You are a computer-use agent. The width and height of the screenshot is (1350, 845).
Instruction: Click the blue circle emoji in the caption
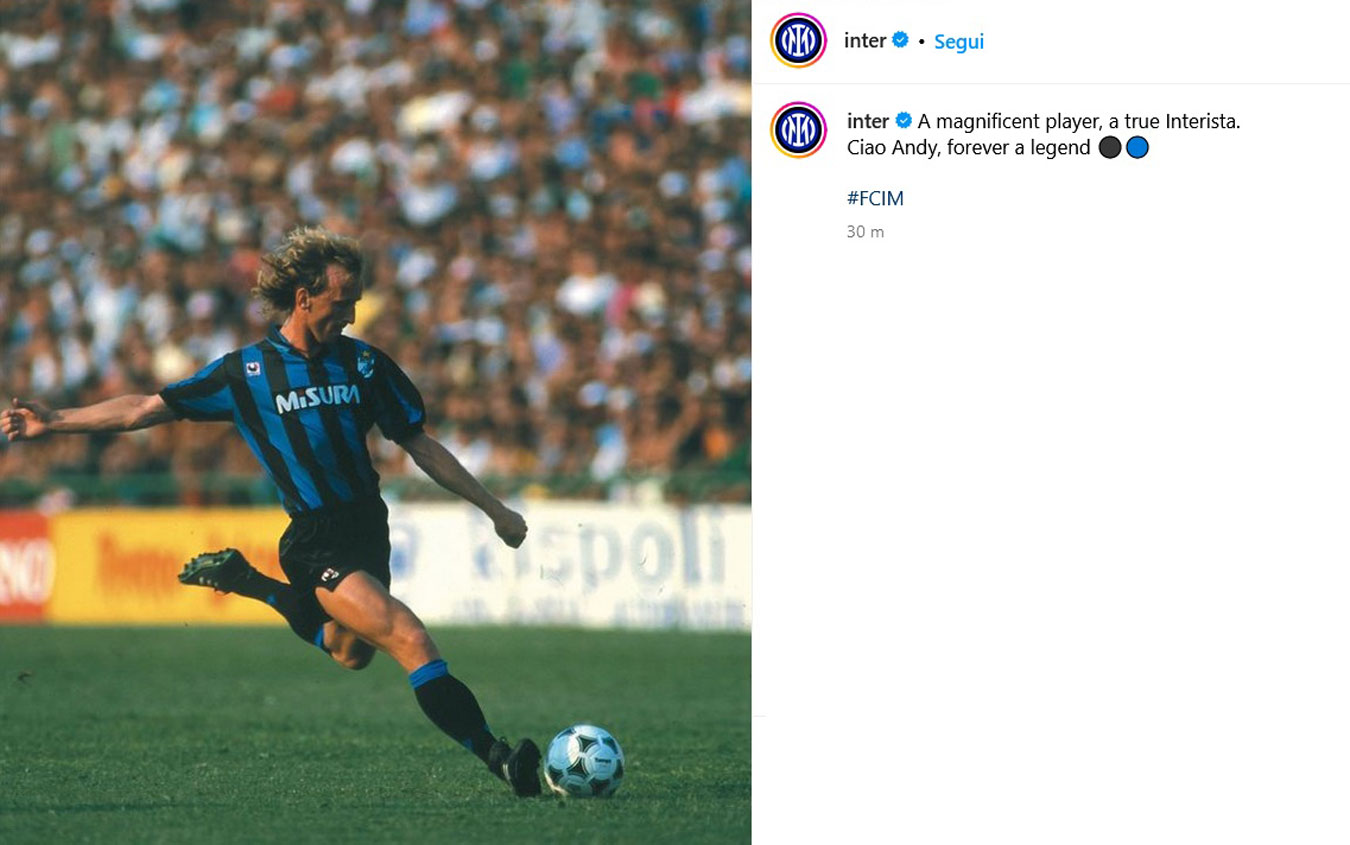[1137, 148]
